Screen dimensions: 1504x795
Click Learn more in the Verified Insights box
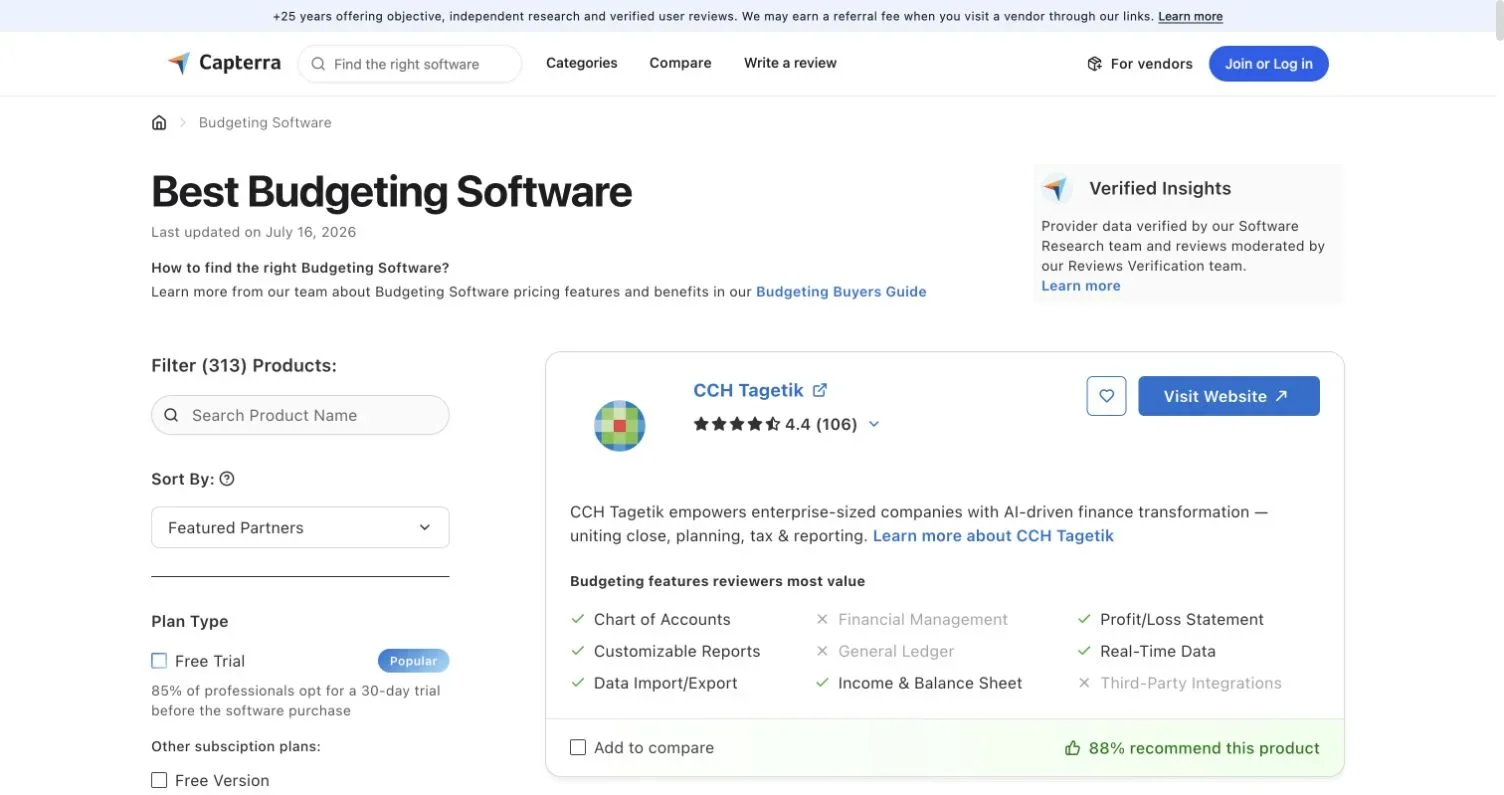[x=1081, y=286]
